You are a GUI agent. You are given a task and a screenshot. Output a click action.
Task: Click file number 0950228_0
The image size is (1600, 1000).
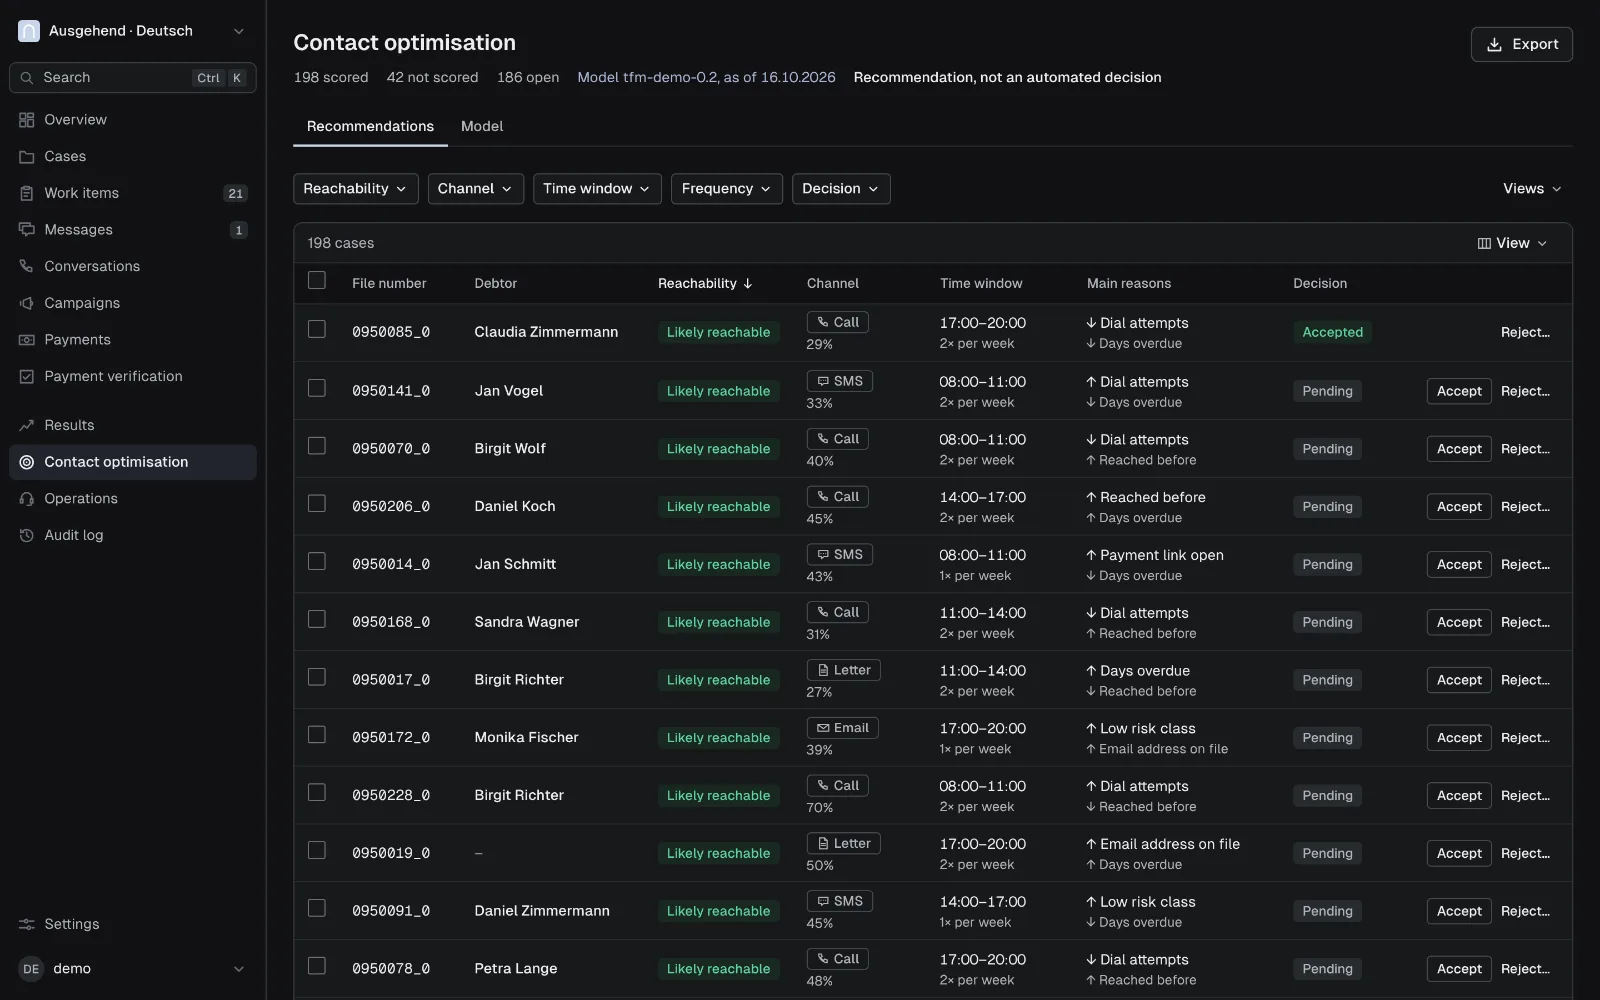click(391, 795)
